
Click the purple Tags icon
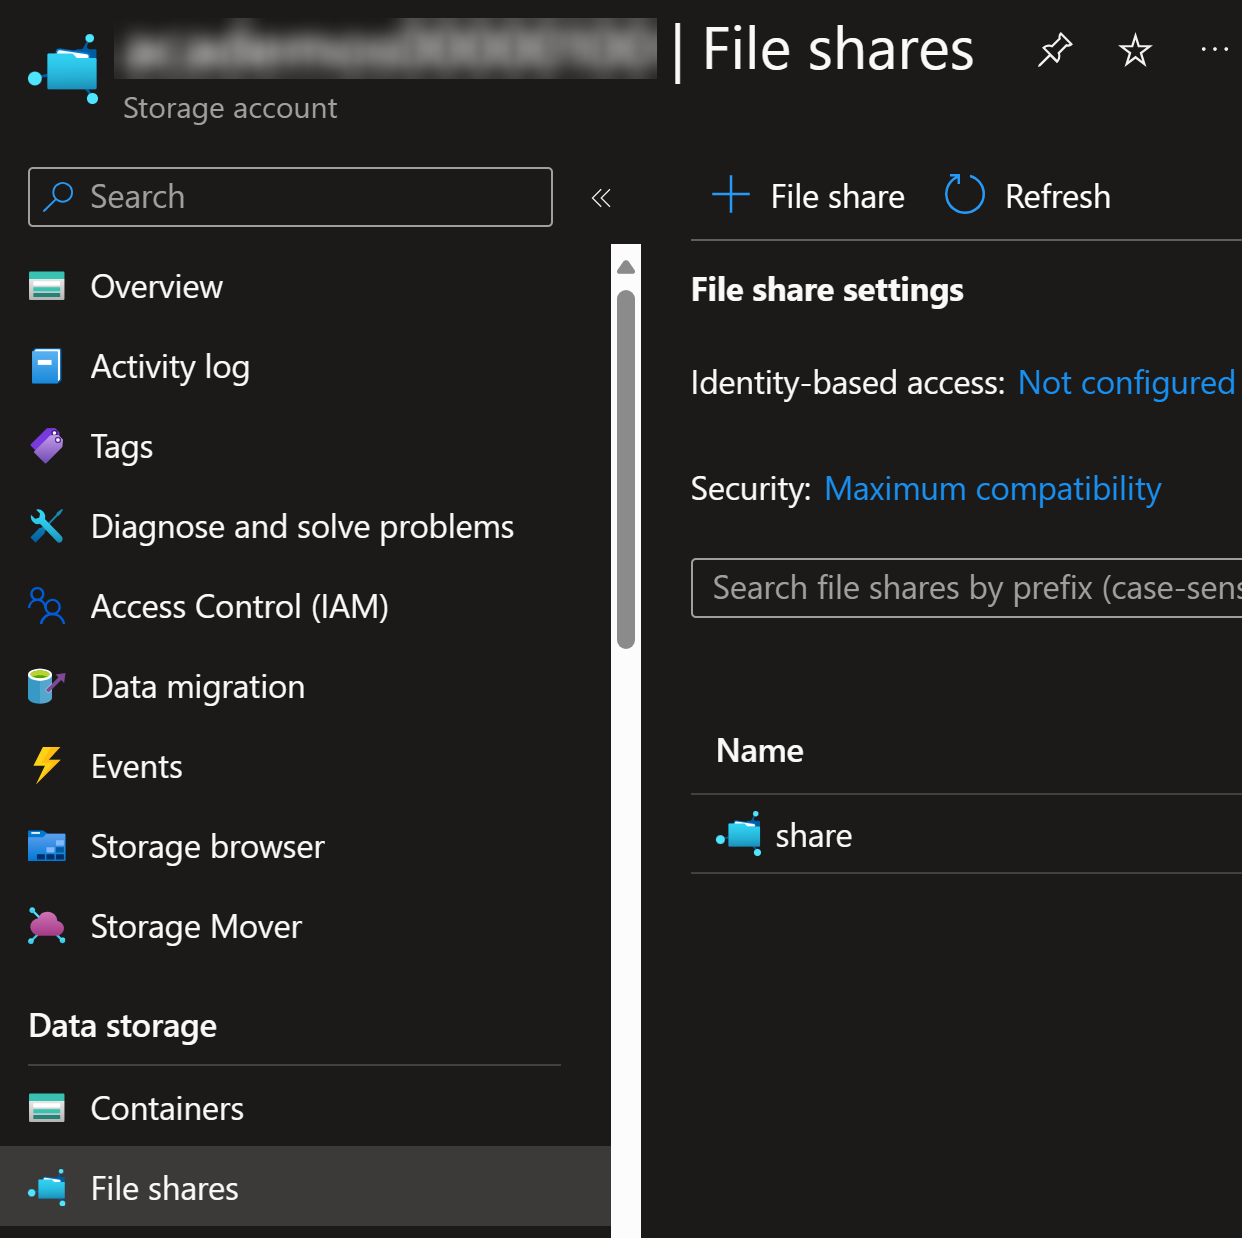(47, 446)
